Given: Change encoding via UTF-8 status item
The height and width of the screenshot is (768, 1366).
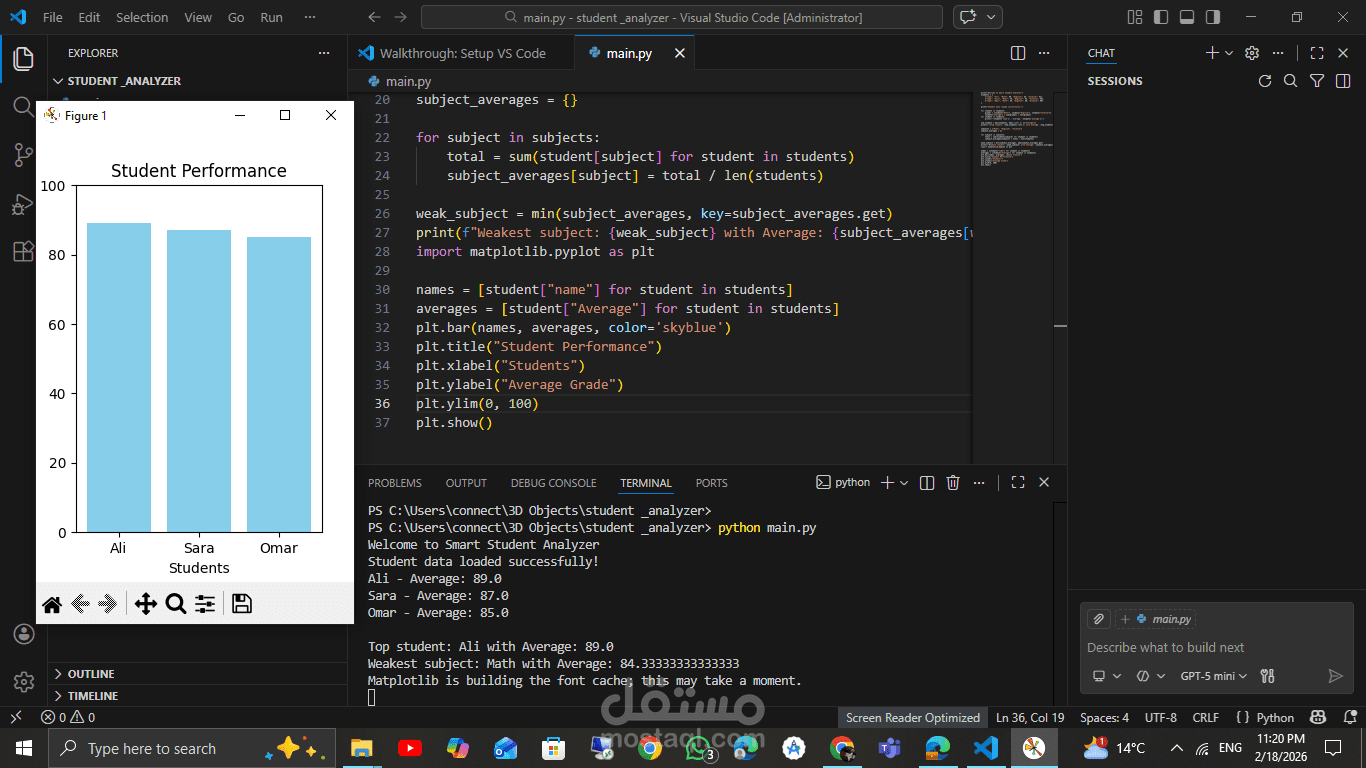Looking at the screenshot, I should click(x=1160, y=717).
